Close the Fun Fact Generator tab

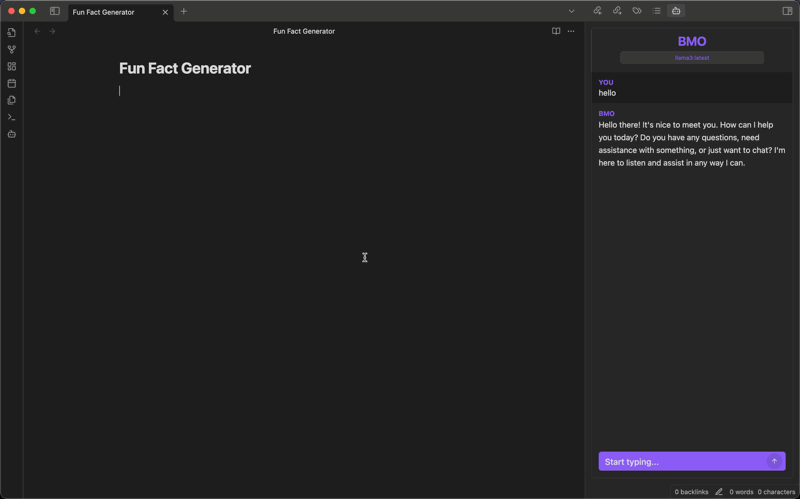pos(165,12)
